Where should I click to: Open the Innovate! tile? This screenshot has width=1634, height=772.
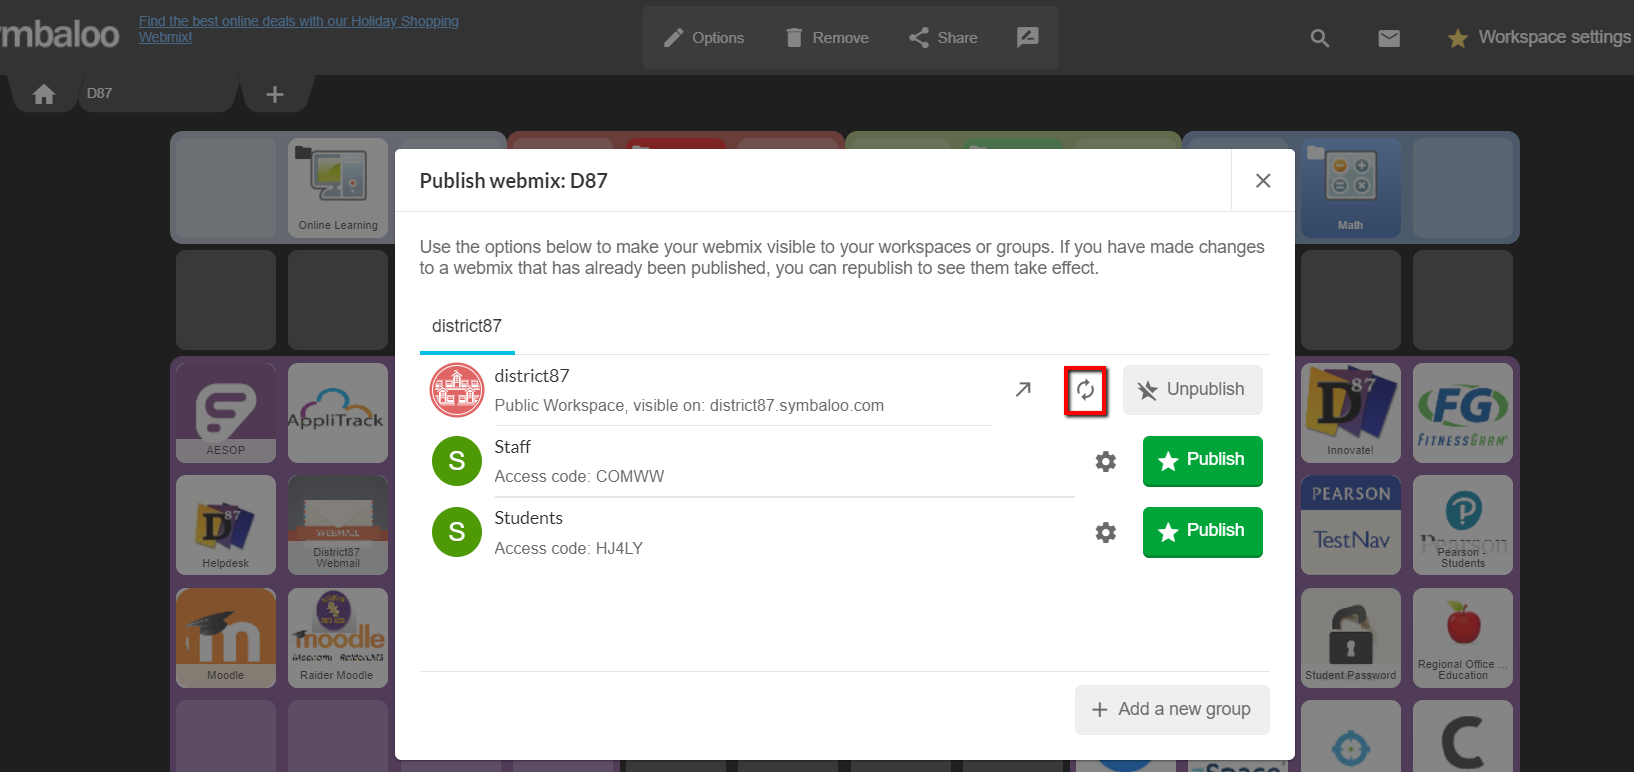point(1351,412)
